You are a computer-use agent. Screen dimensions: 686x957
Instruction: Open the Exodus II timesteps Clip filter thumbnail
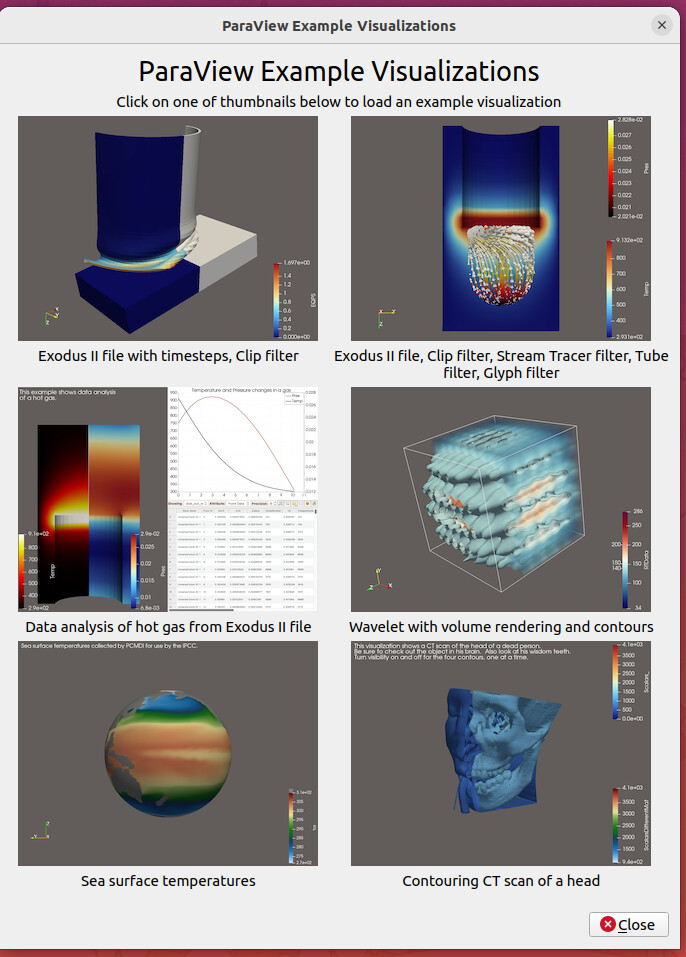tap(168, 229)
